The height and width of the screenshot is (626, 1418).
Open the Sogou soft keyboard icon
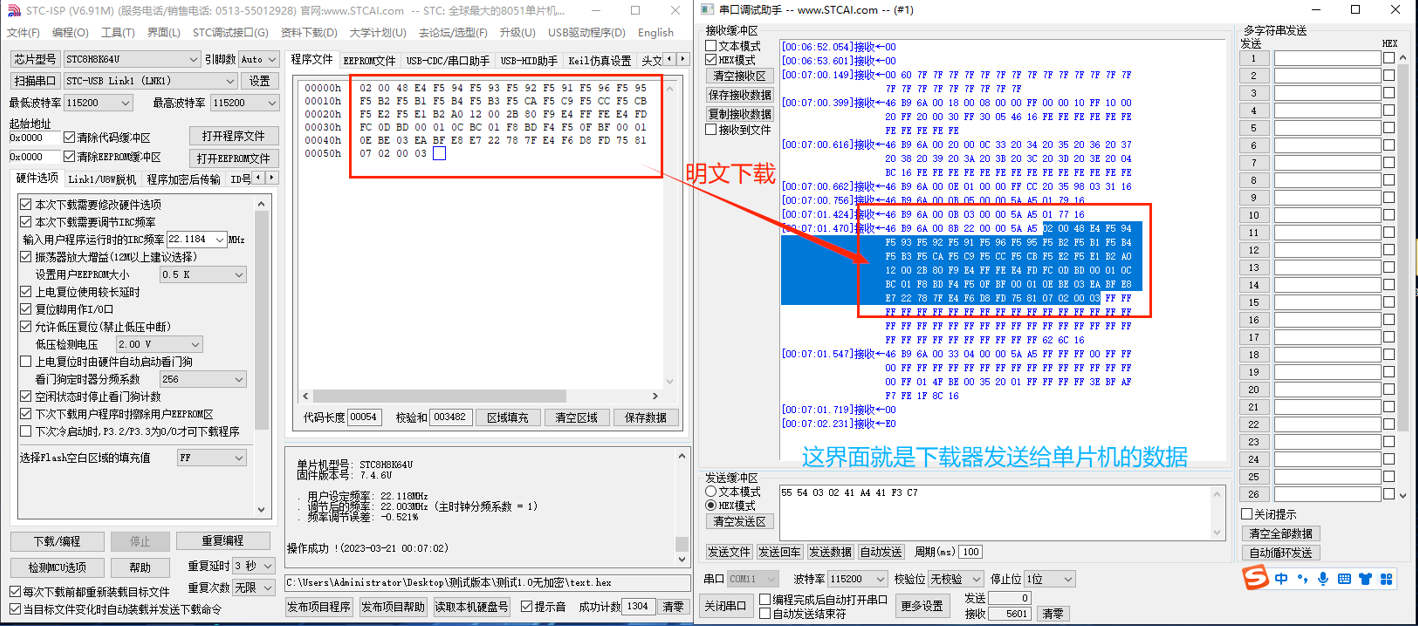pyautogui.click(x=1344, y=578)
